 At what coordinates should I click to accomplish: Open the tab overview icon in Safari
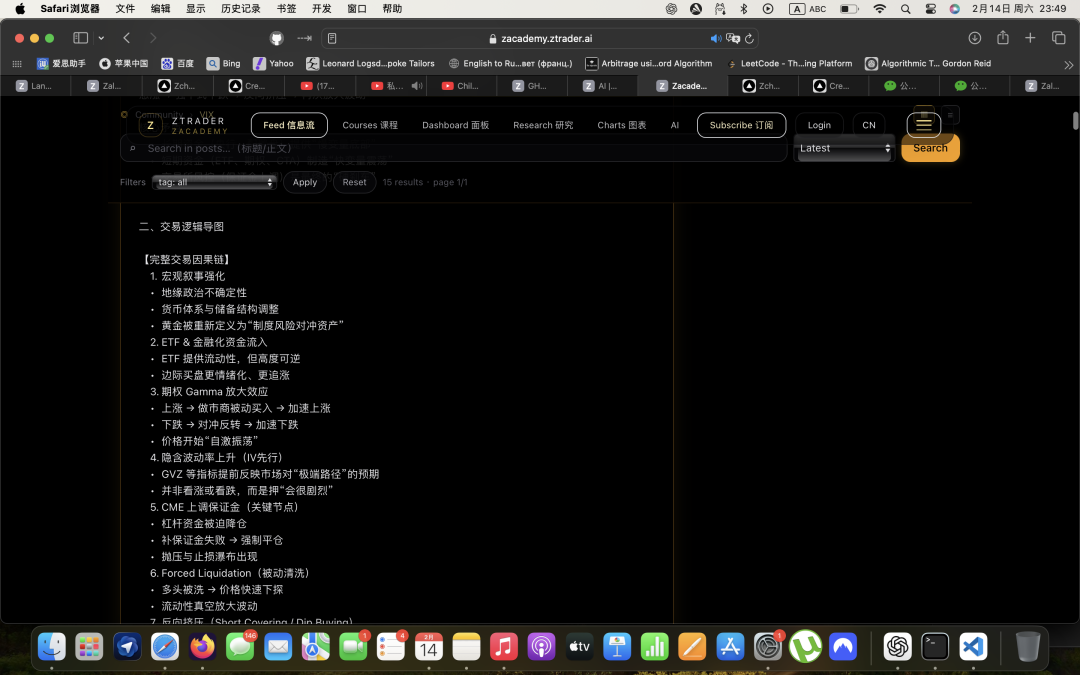pyautogui.click(x=1058, y=38)
